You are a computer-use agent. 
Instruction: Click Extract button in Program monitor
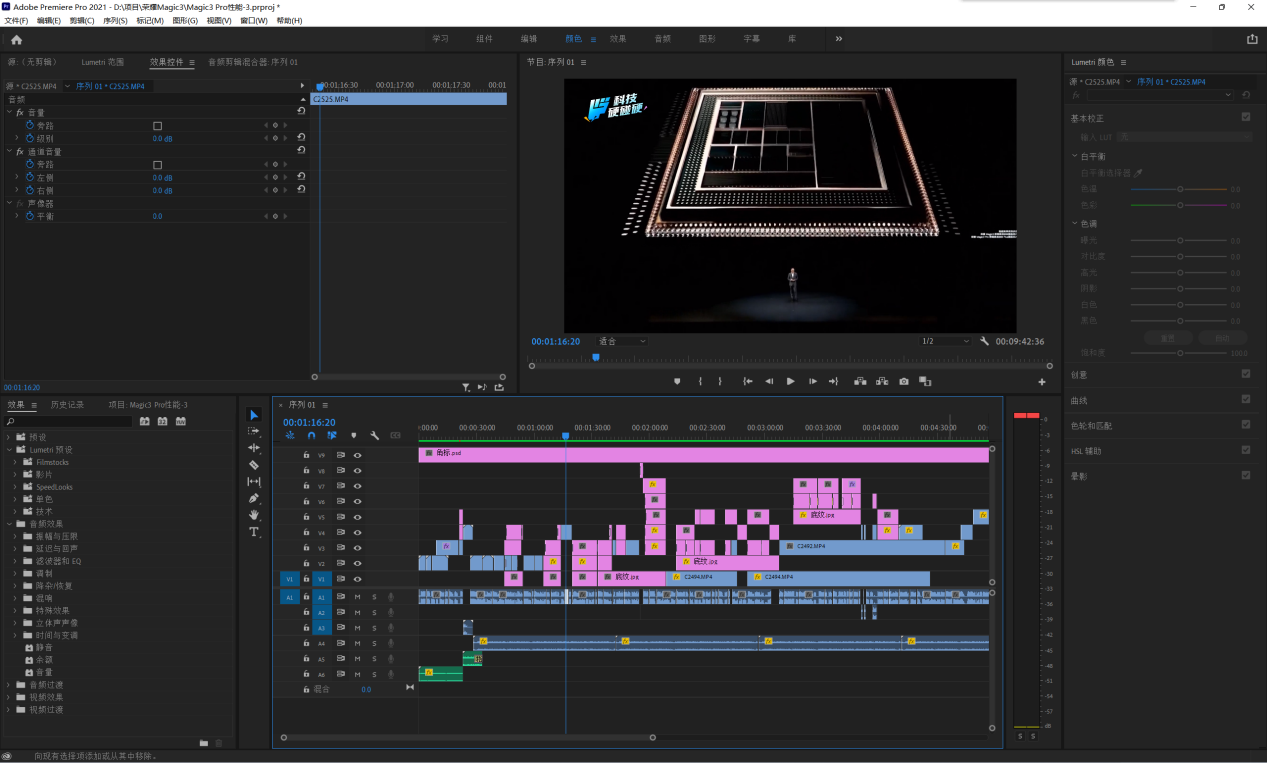[882, 381]
